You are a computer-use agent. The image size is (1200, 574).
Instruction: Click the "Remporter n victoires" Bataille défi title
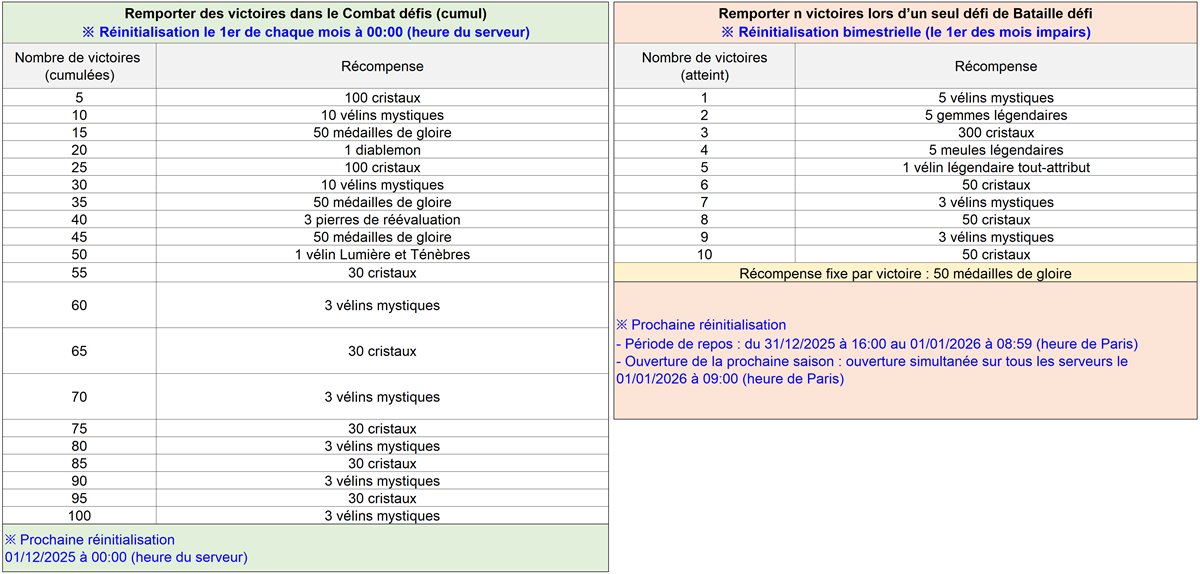pos(905,14)
